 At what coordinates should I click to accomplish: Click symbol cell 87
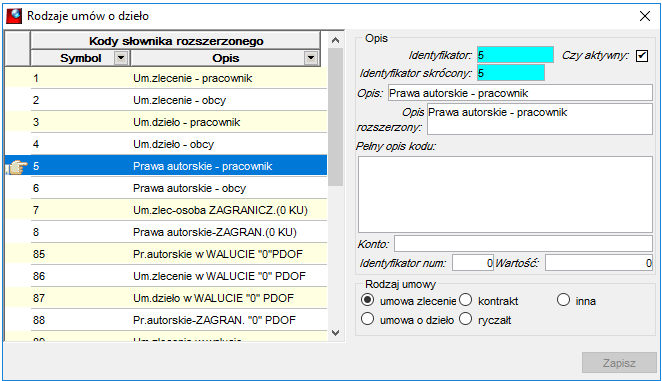[x=80, y=298]
